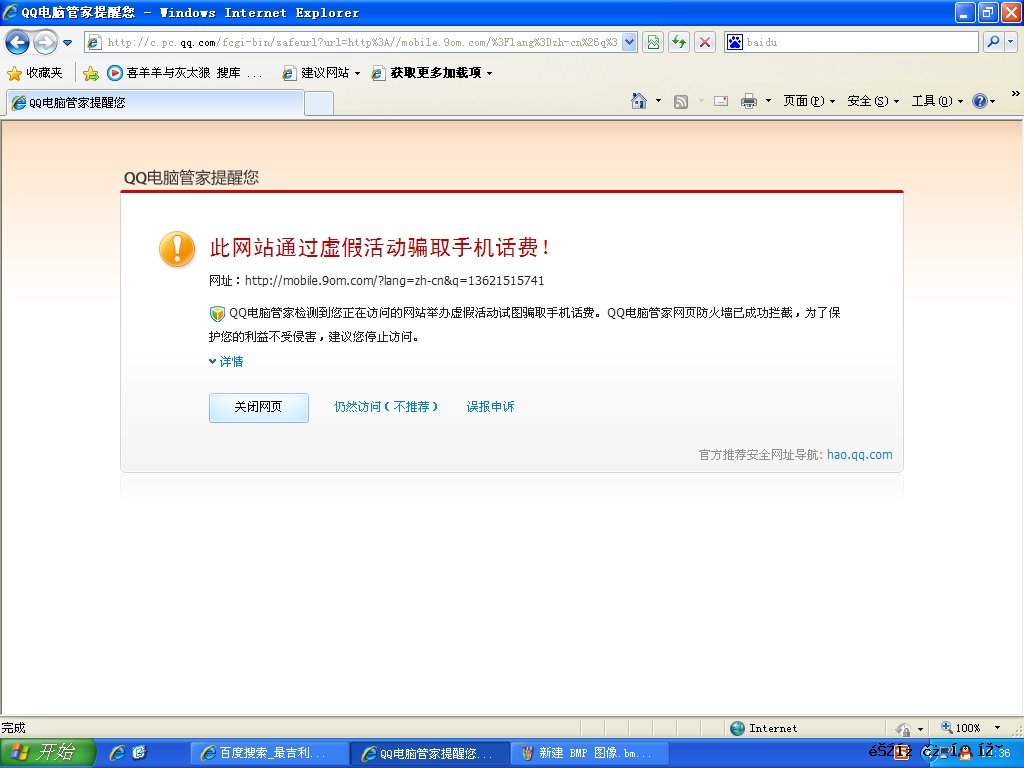The height and width of the screenshot is (768, 1024).
Task: Open the search provider options dropdown
Action: 1011,42
